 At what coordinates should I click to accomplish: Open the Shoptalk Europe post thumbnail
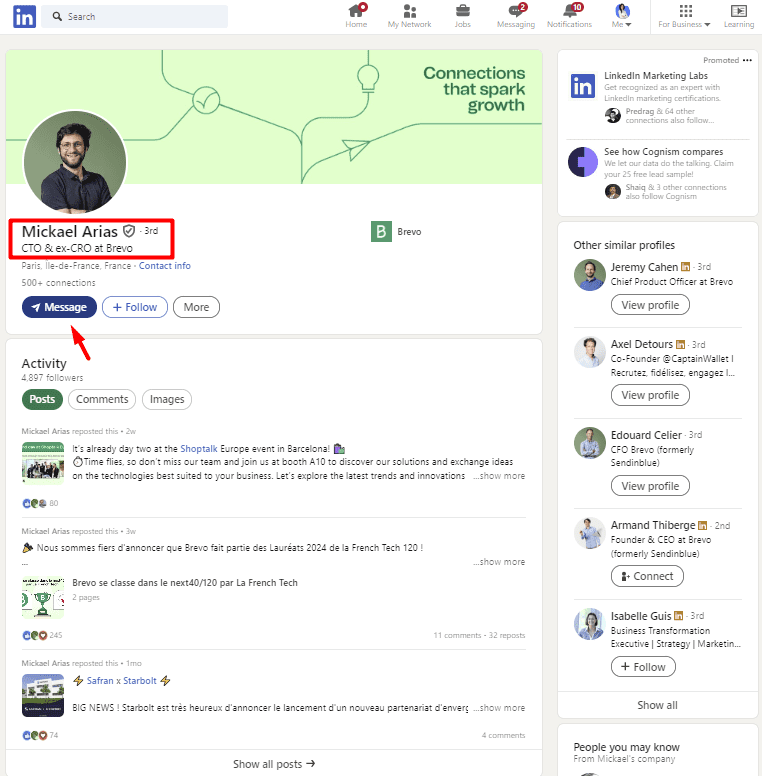pos(43,463)
